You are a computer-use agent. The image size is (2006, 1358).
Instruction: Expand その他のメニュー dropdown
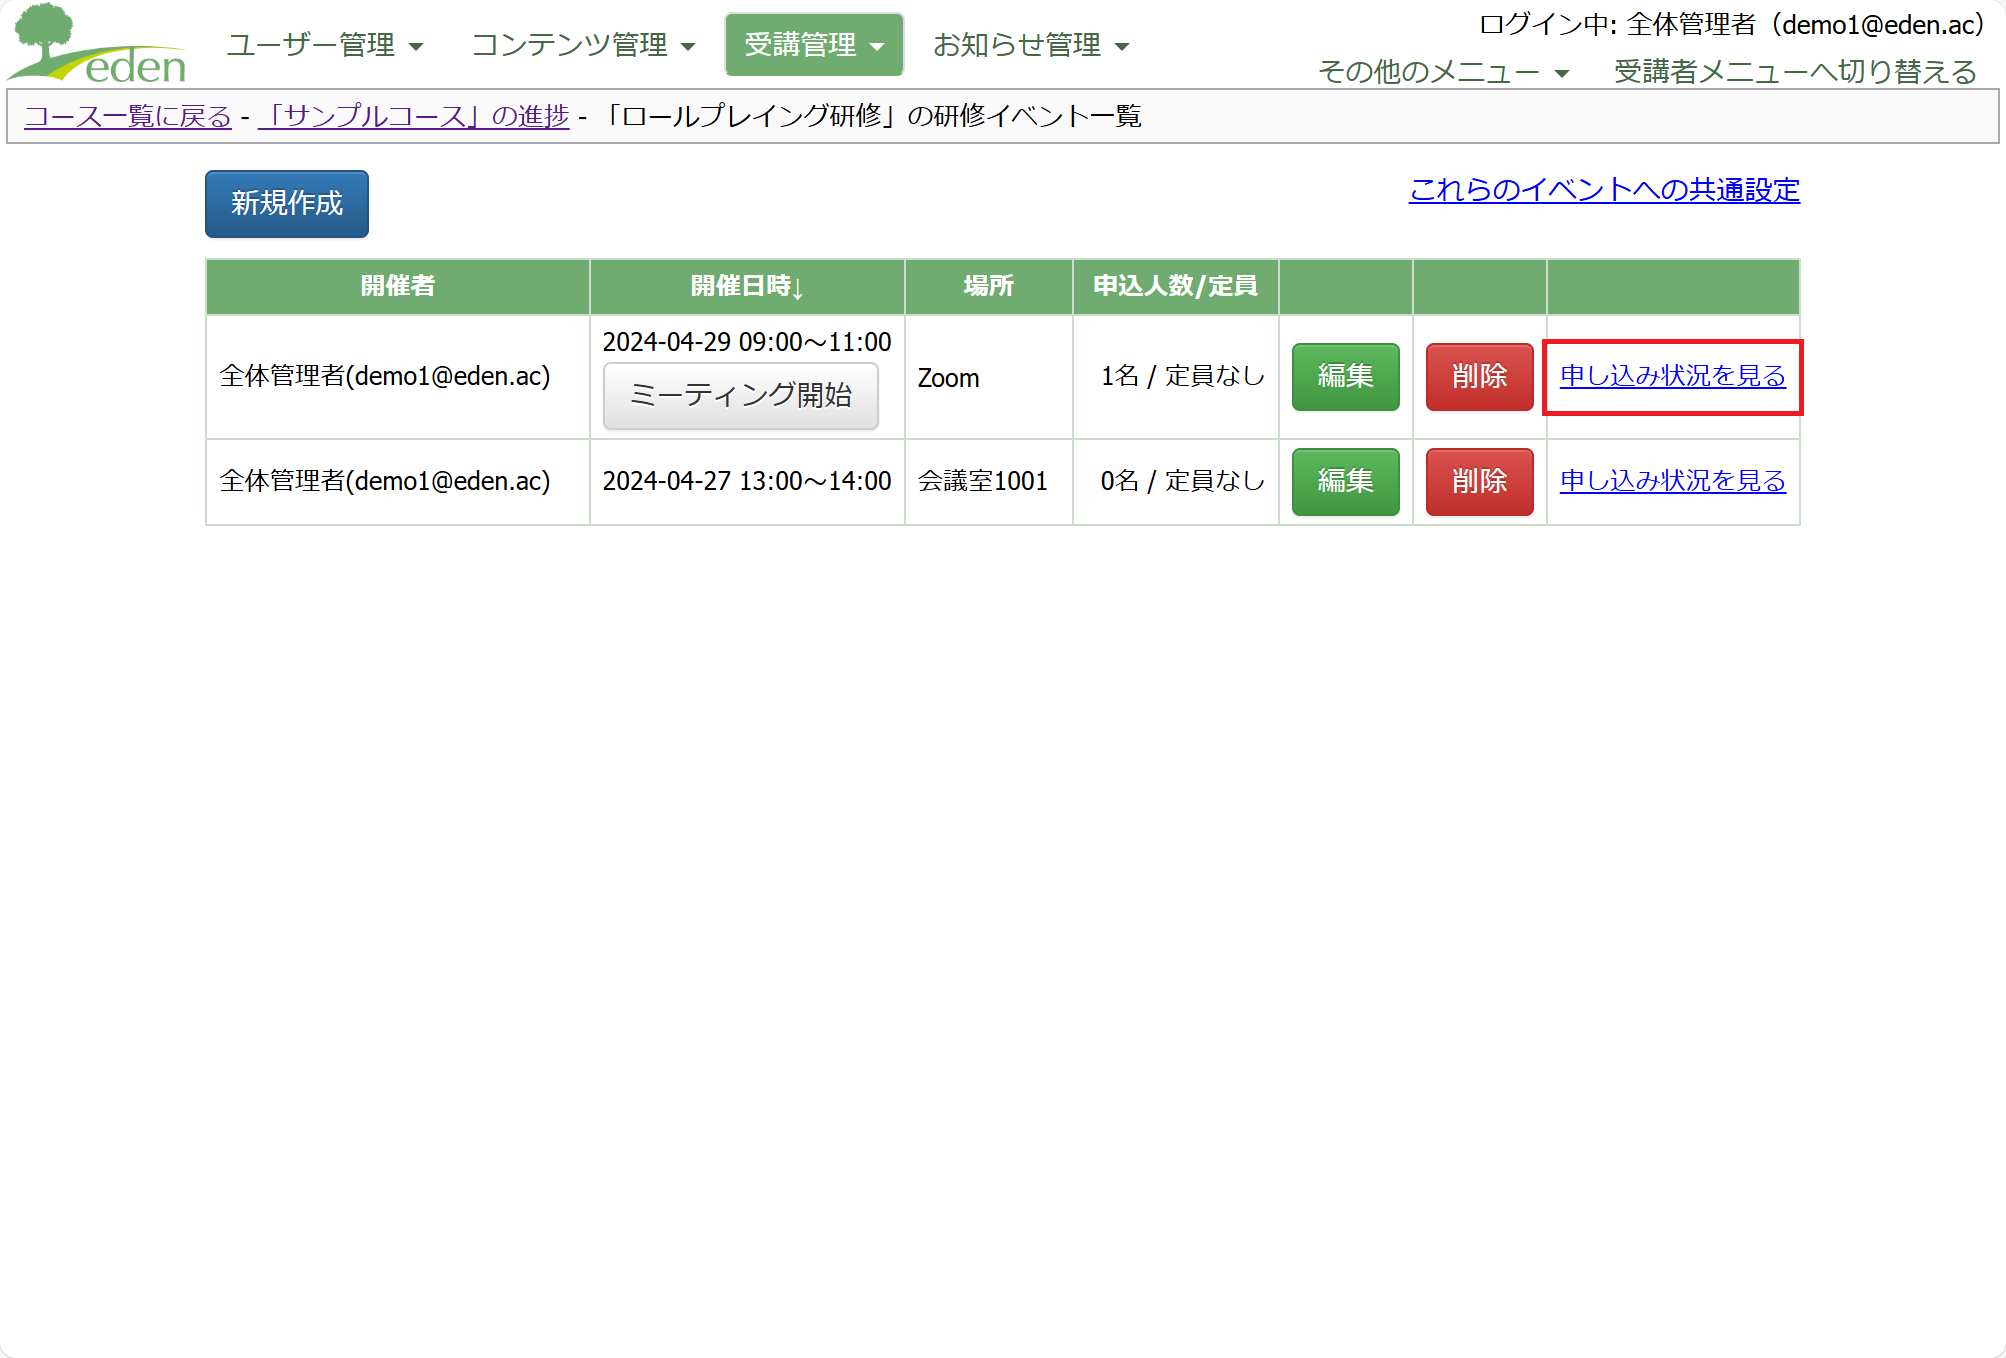click(1443, 72)
